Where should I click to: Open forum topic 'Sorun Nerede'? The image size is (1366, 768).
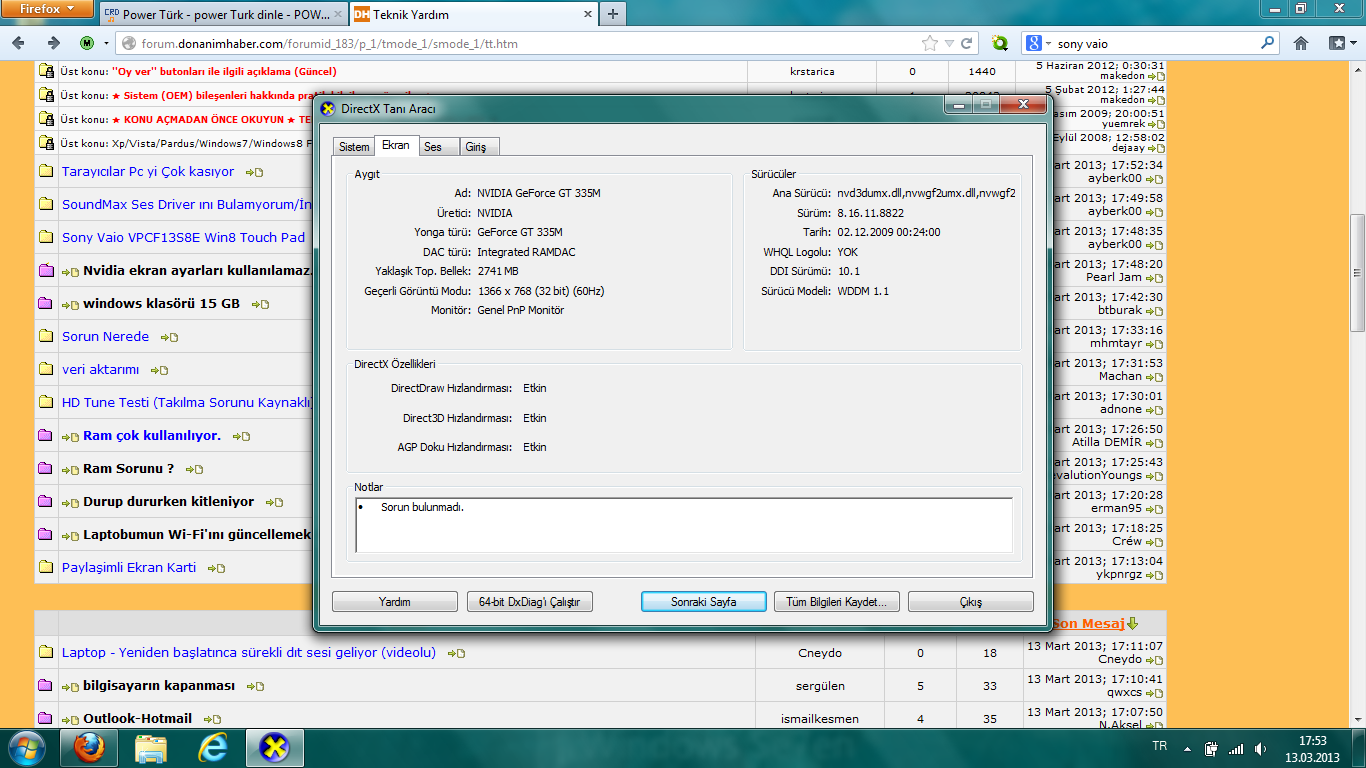[x=105, y=337]
